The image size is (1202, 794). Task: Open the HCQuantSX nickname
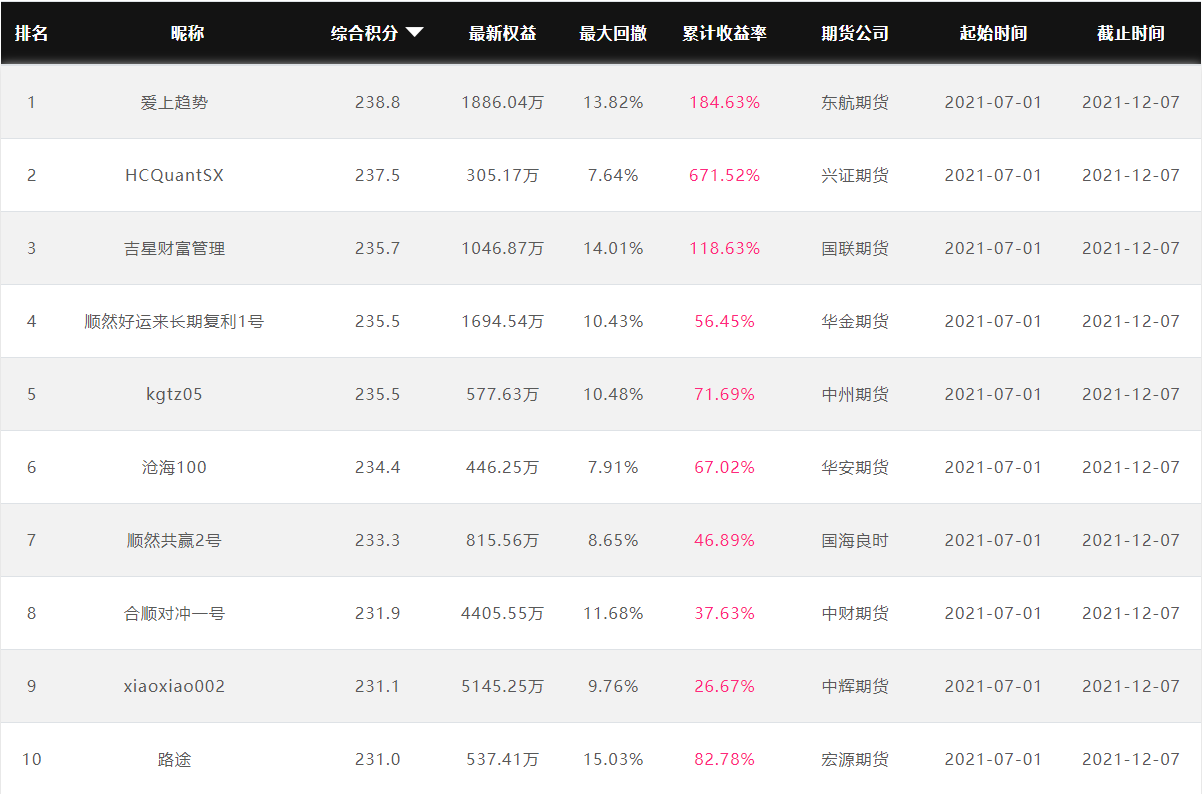pos(174,175)
